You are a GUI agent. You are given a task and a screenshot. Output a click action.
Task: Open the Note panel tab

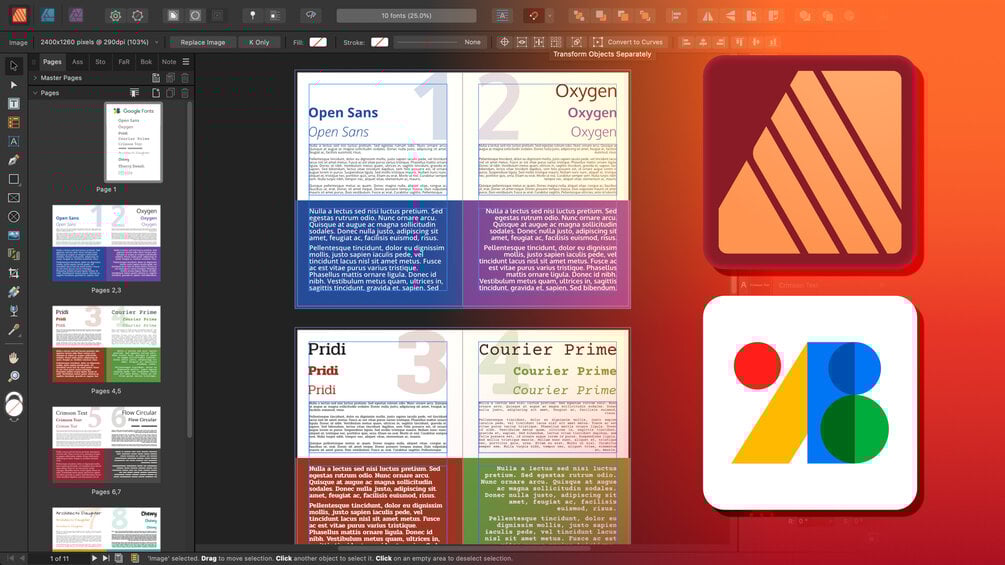click(x=169, y=61)
